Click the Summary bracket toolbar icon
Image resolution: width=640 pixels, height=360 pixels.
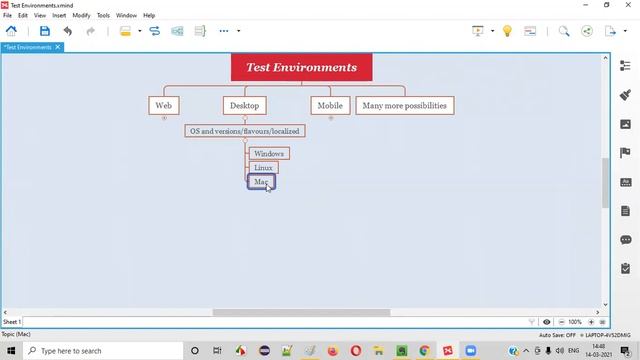(x=200, y=31)
